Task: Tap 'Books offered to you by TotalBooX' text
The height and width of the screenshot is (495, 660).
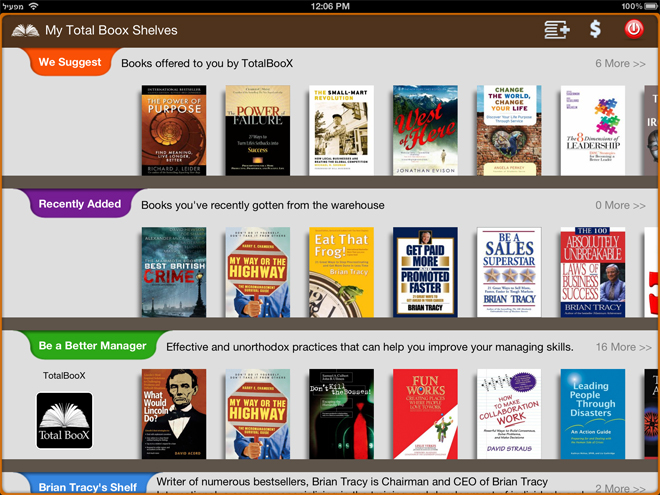Action: [x=207, y=64]
